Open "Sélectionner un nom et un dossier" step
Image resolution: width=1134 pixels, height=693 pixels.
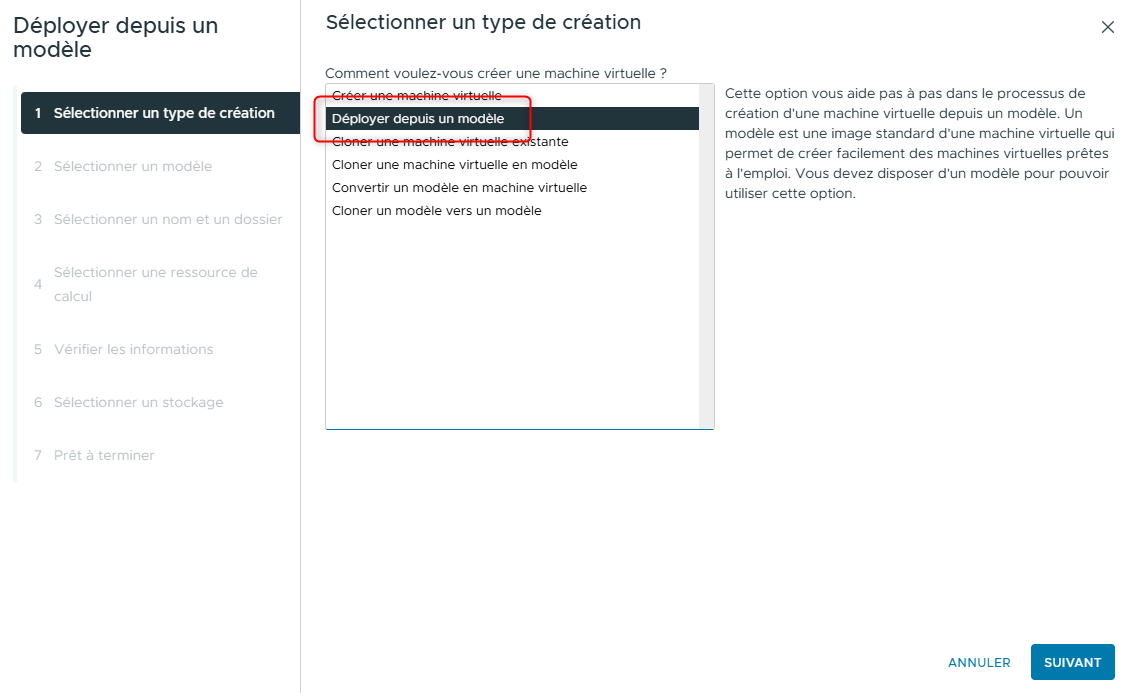160,218
